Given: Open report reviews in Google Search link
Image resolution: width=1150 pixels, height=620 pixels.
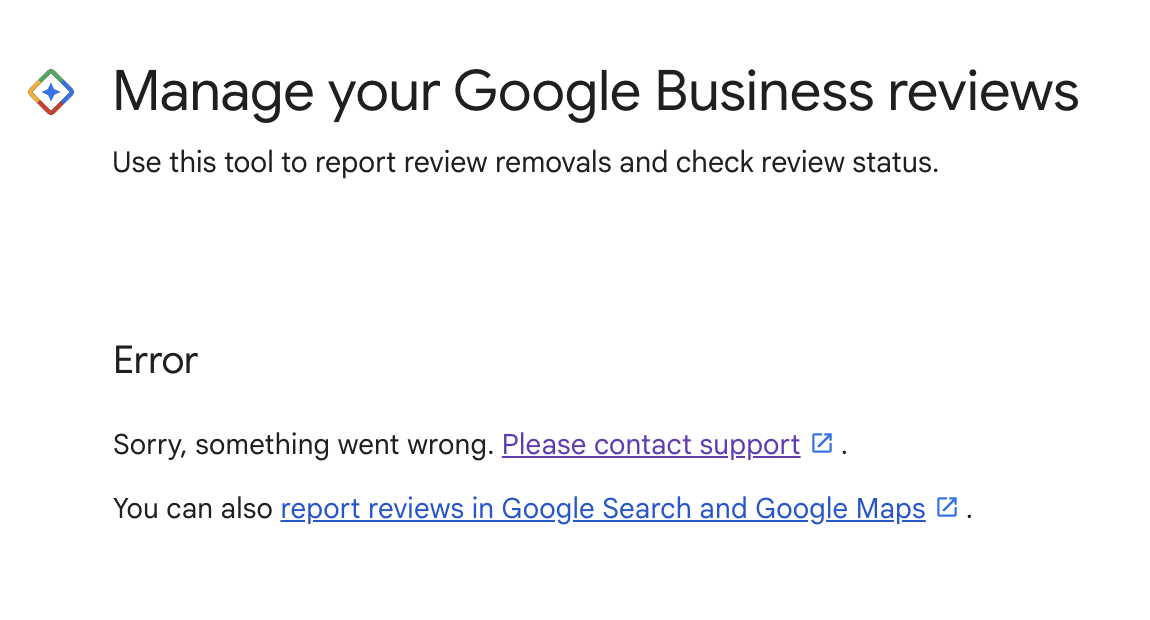Looking at the screenshot, I should click(x=603, y=508).
